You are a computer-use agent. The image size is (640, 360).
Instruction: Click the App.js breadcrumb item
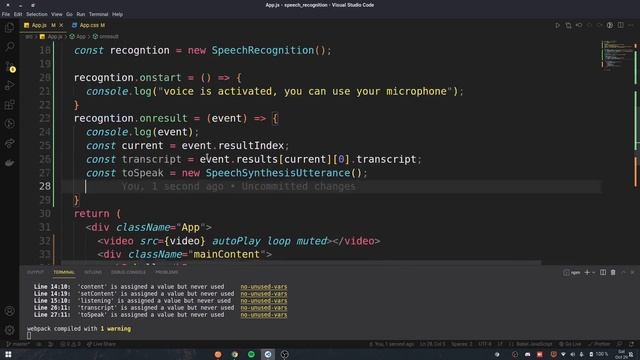point(51,37)
